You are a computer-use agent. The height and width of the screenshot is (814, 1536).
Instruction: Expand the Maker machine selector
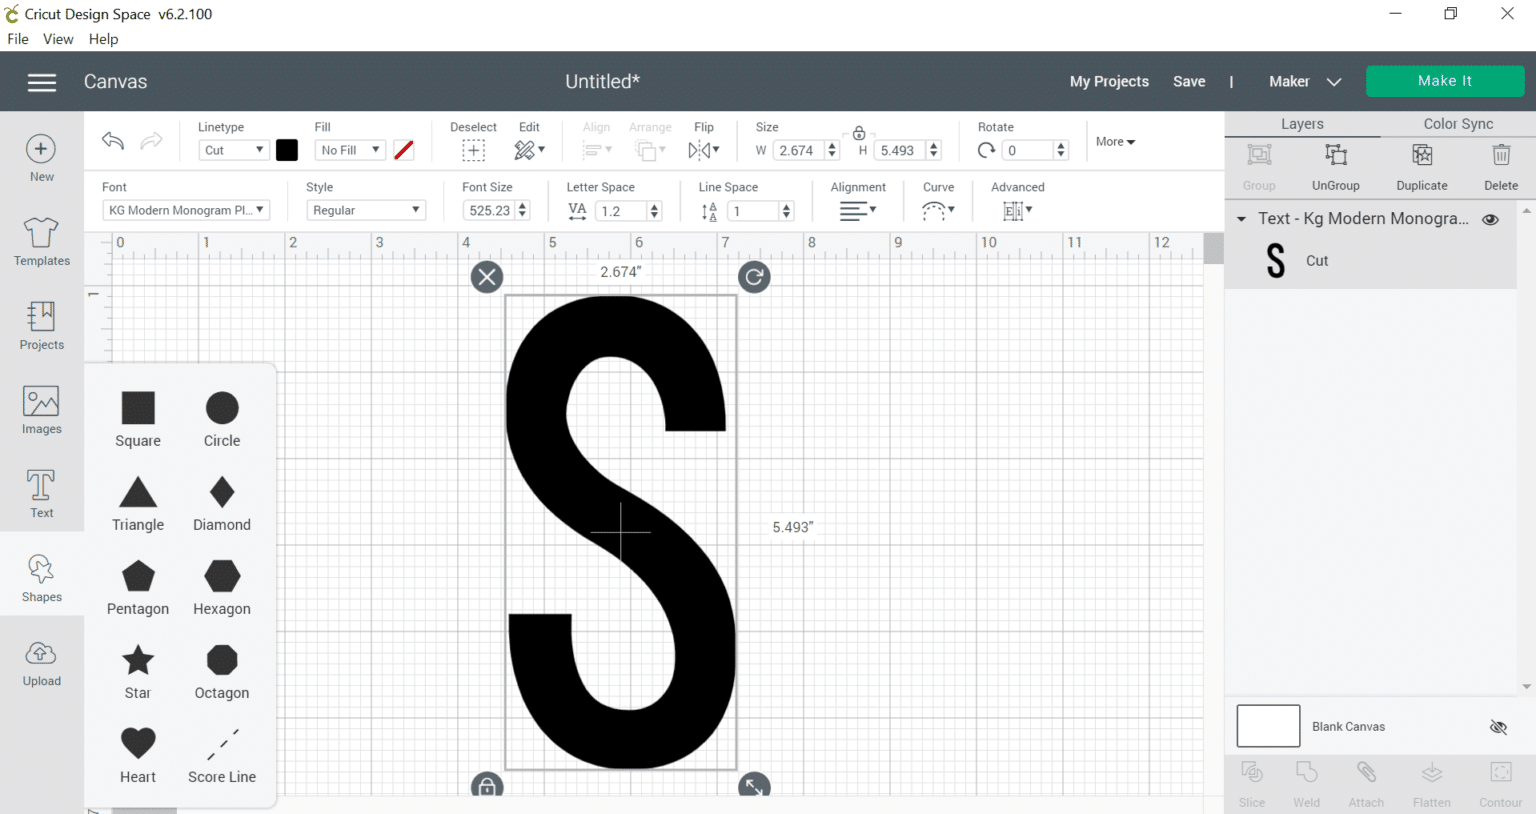point(1334,81)
